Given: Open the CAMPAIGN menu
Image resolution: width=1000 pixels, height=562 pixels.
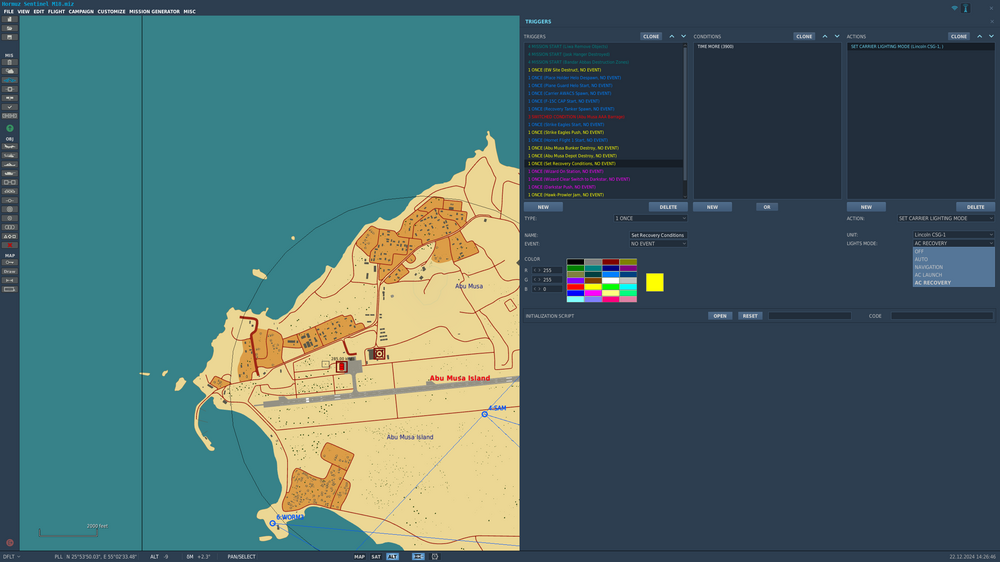Looking at the screenshot, I should [x=82, y=12].
